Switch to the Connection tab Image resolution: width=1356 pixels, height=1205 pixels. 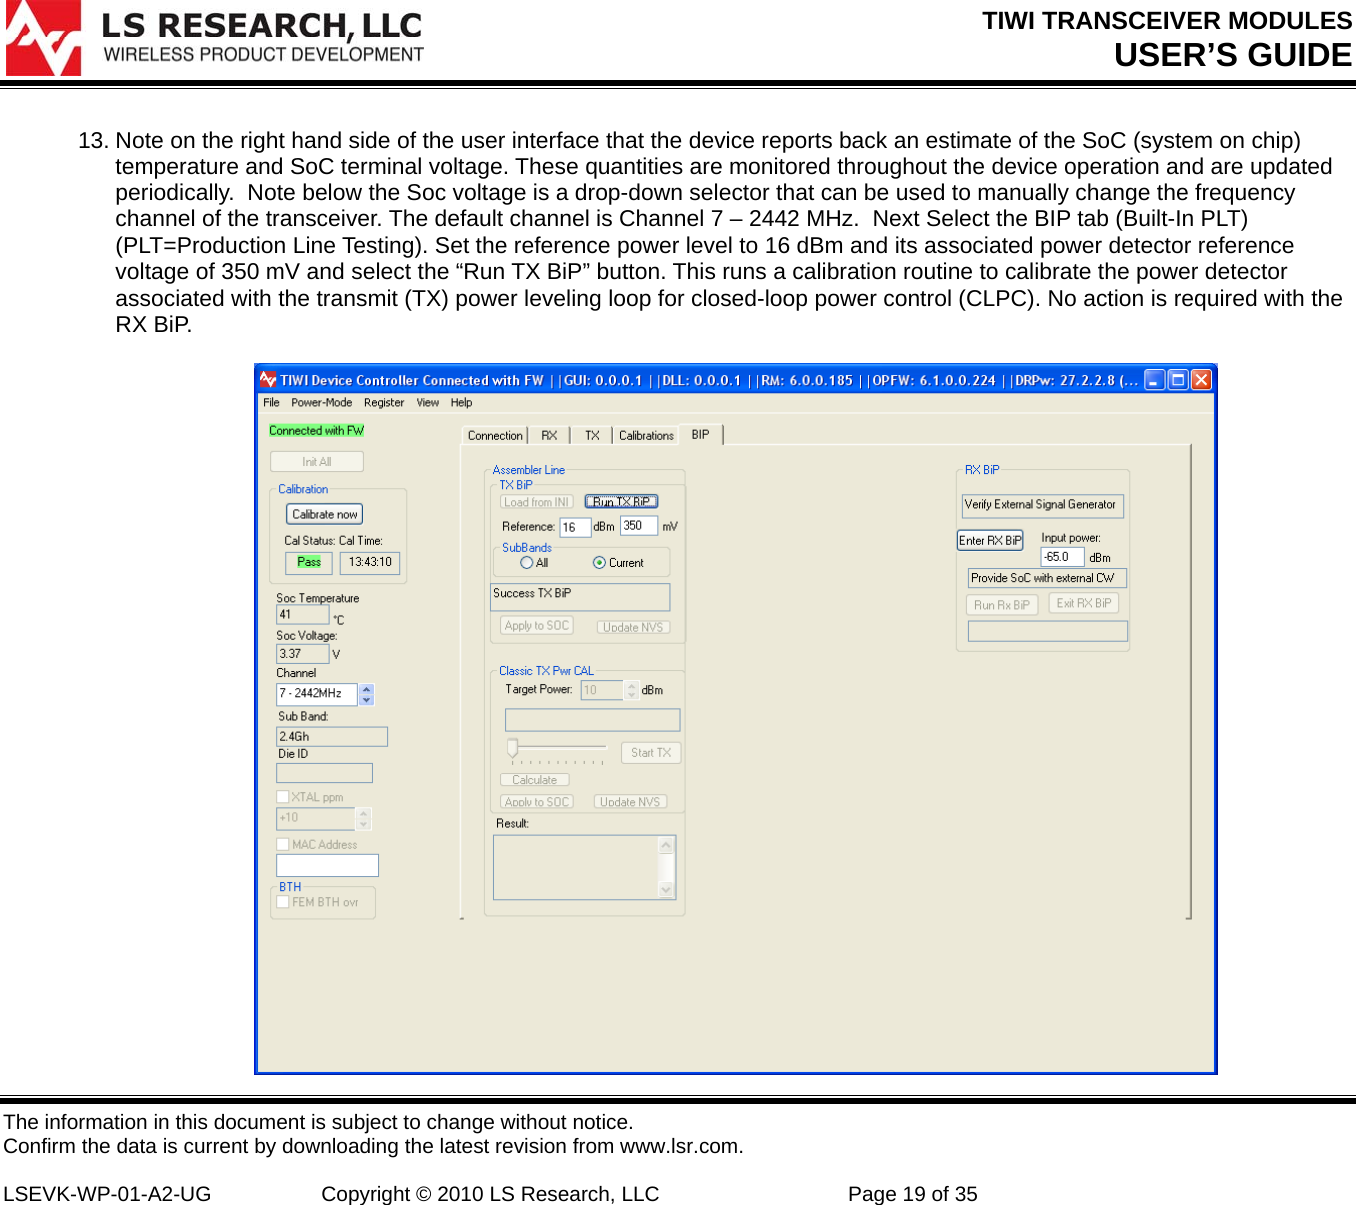(495, 436)
